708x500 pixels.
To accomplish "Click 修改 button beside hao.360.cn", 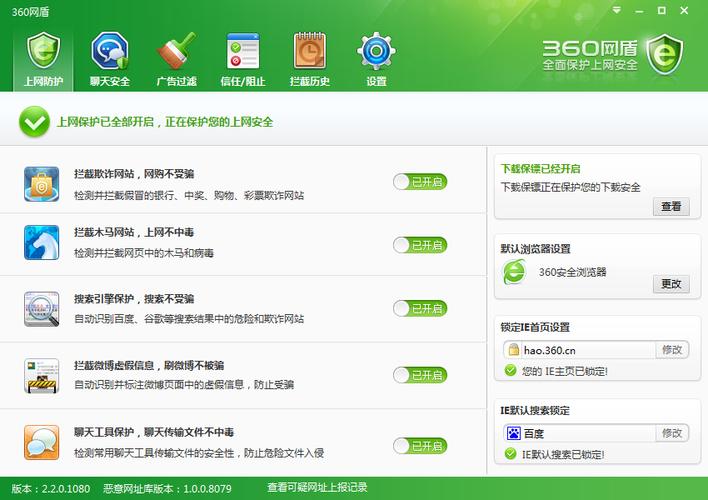I will pos(672,350).
